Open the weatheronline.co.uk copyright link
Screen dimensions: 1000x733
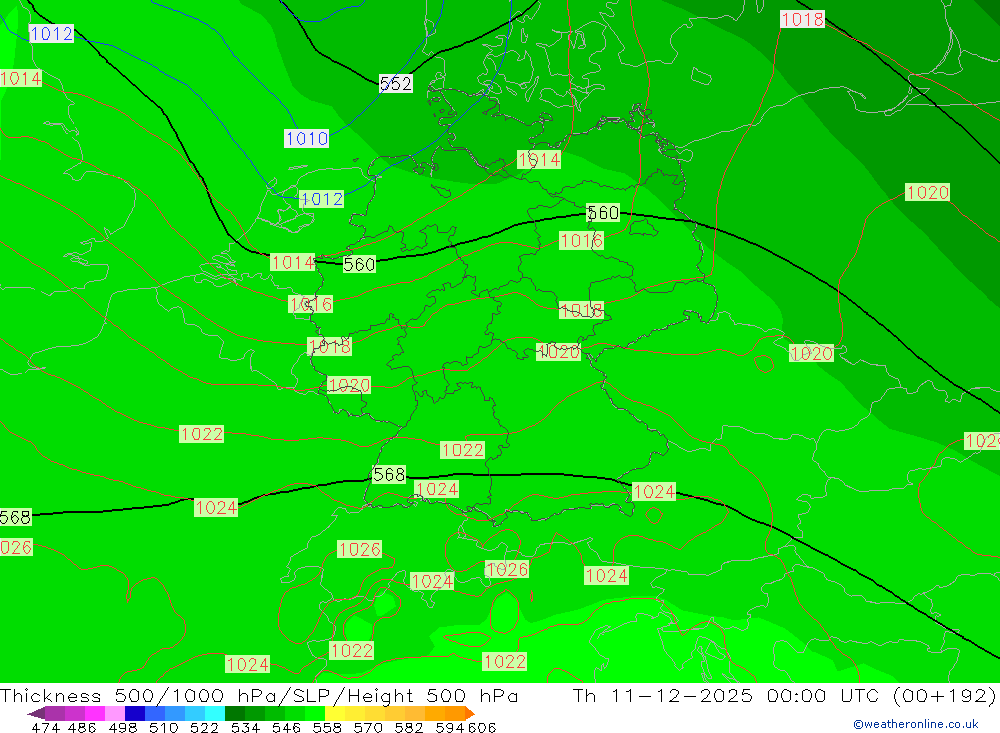(x=915, y=724)
